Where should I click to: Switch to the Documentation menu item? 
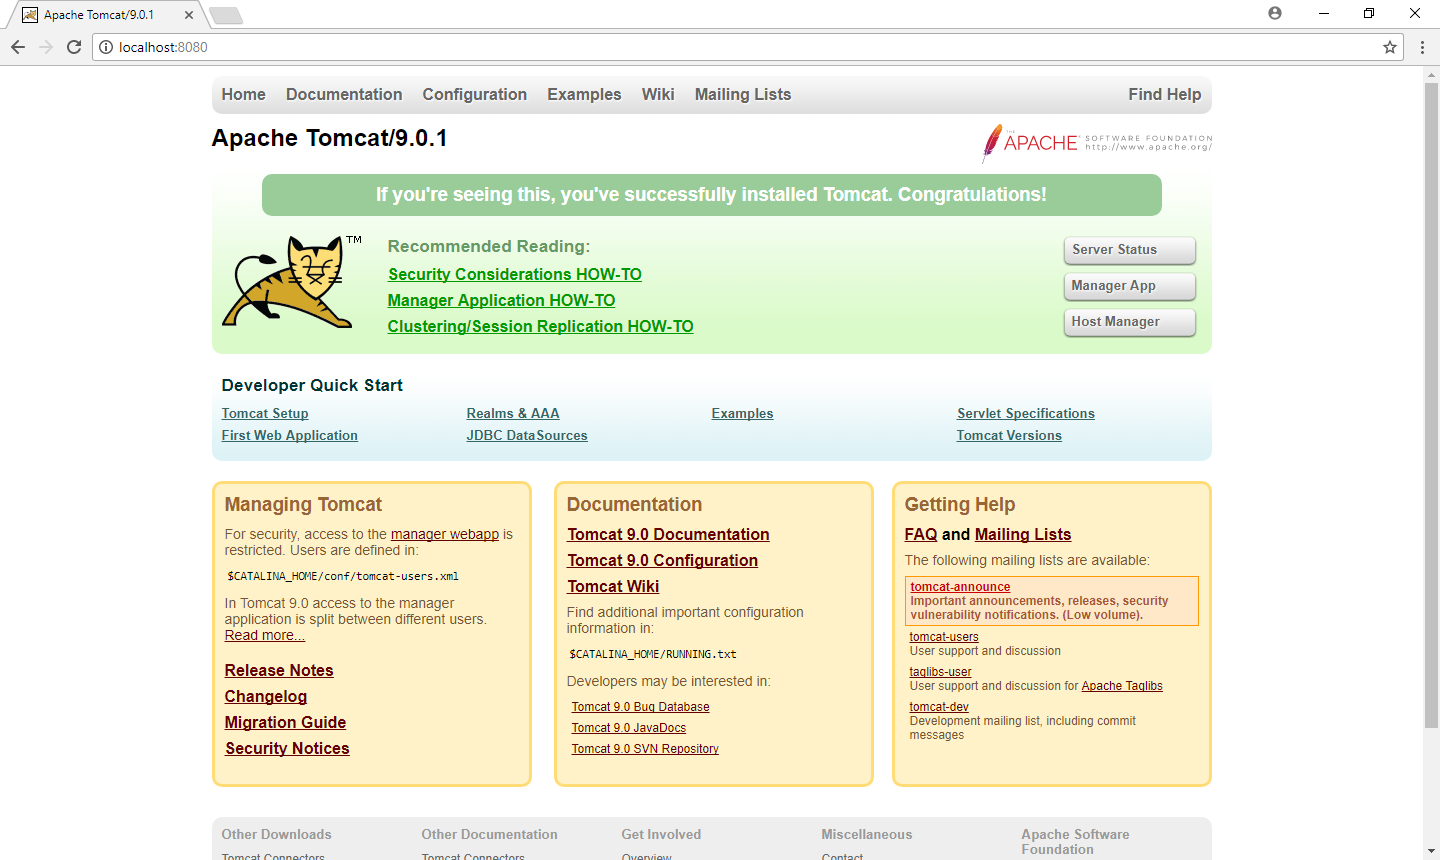pyautogui.click(x=344, y=94)
